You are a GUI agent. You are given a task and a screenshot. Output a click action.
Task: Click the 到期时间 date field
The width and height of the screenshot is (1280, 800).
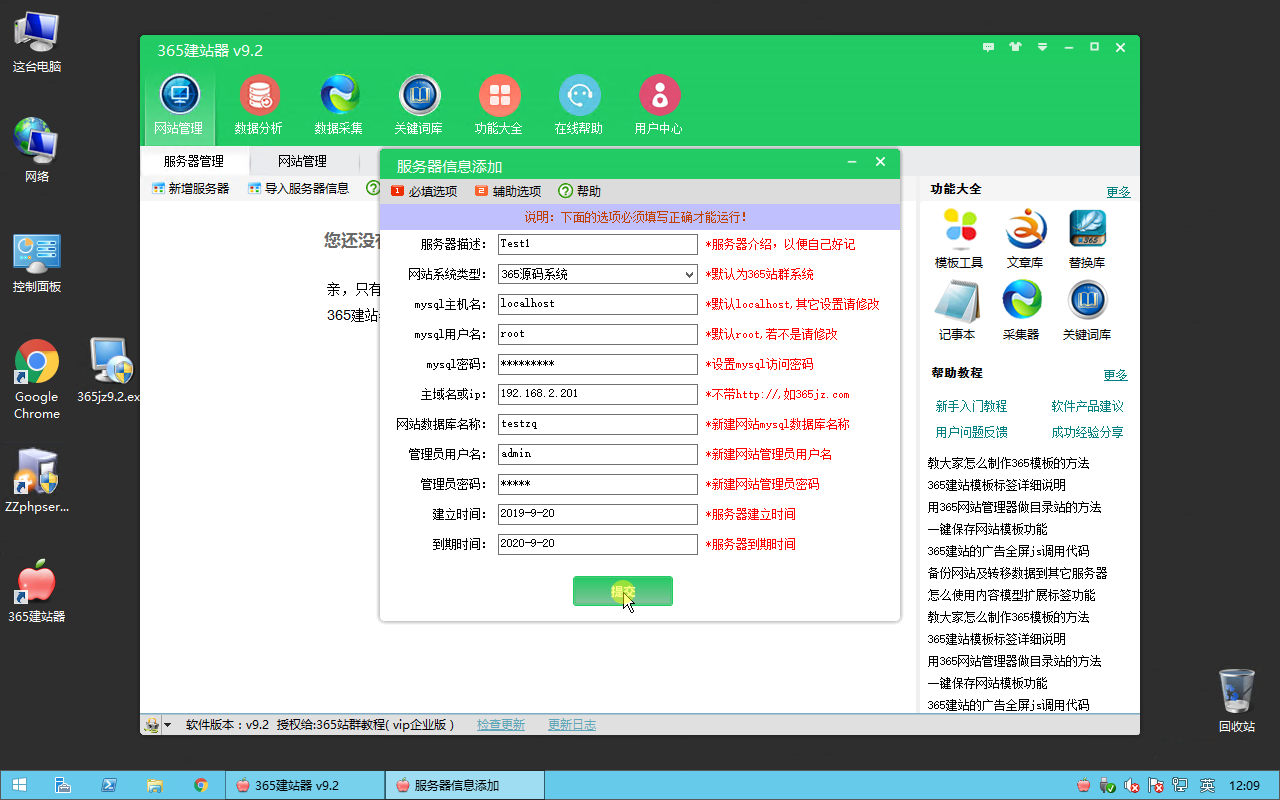[x=597, y=544]
